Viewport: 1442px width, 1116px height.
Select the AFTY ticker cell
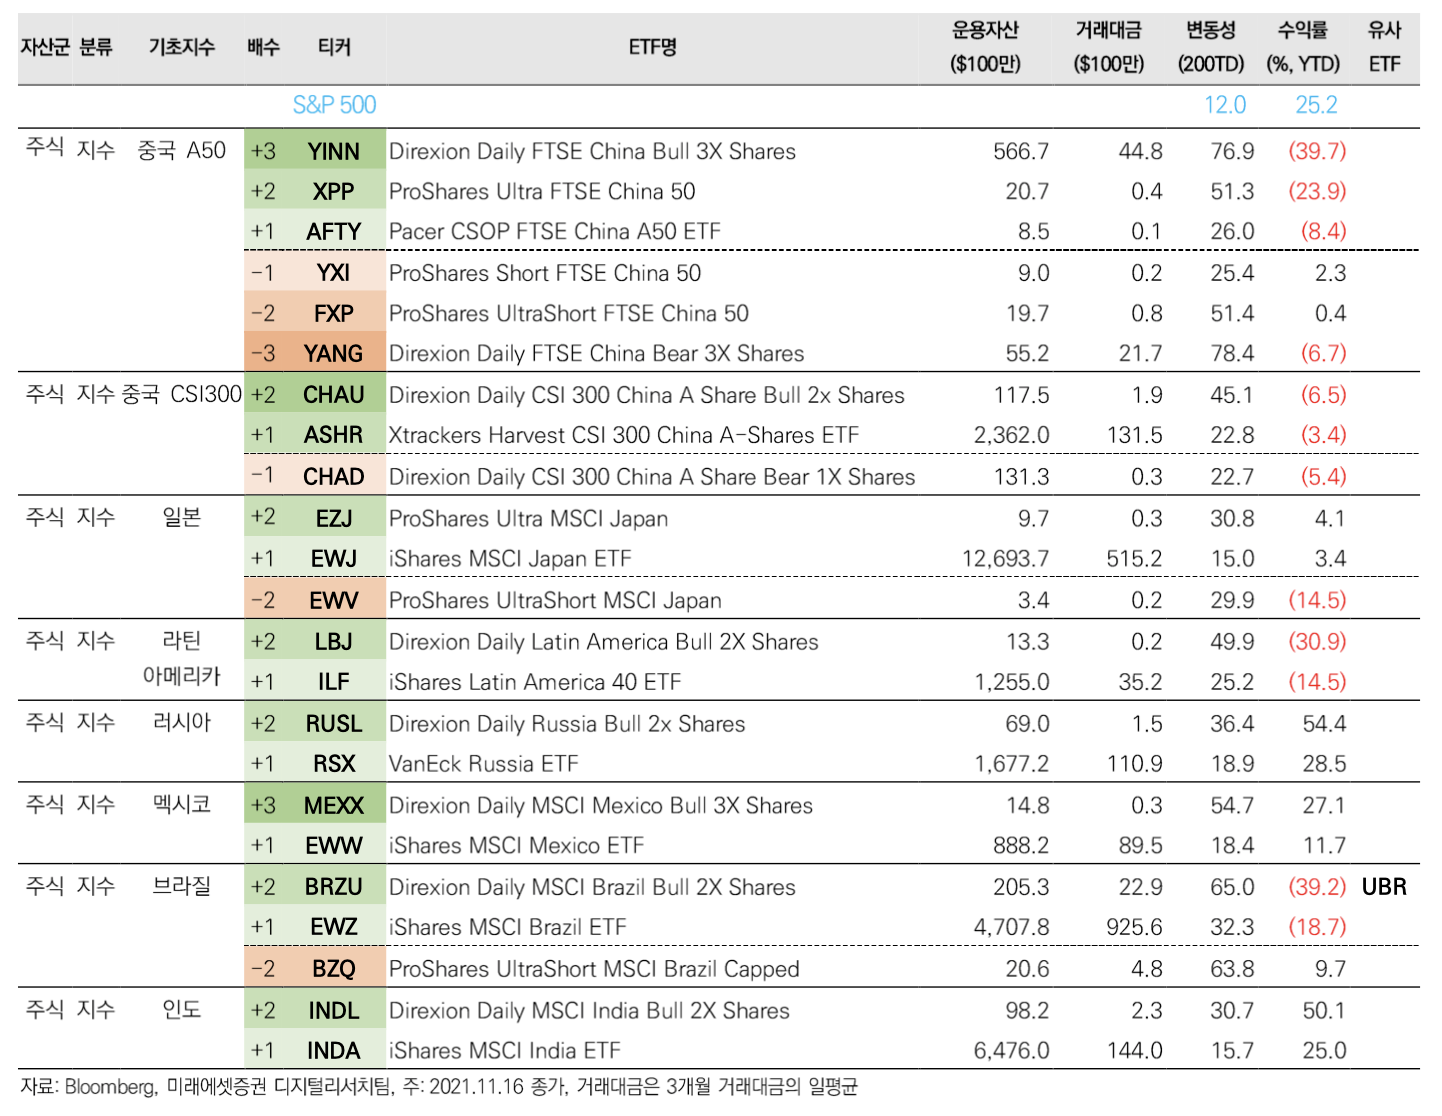(334, 231)
